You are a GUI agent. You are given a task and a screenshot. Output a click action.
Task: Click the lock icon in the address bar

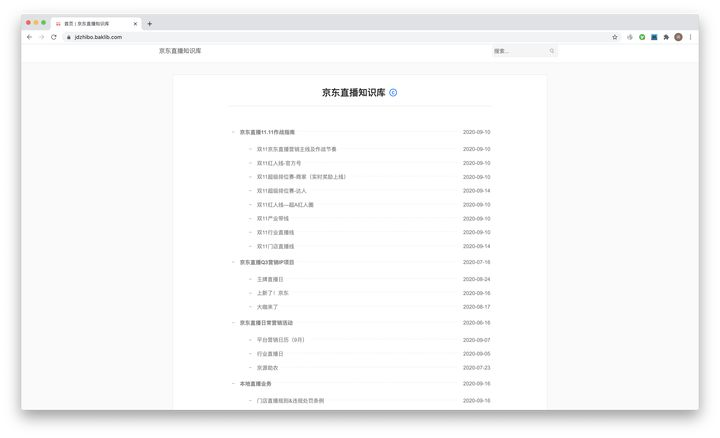point(68,37)
